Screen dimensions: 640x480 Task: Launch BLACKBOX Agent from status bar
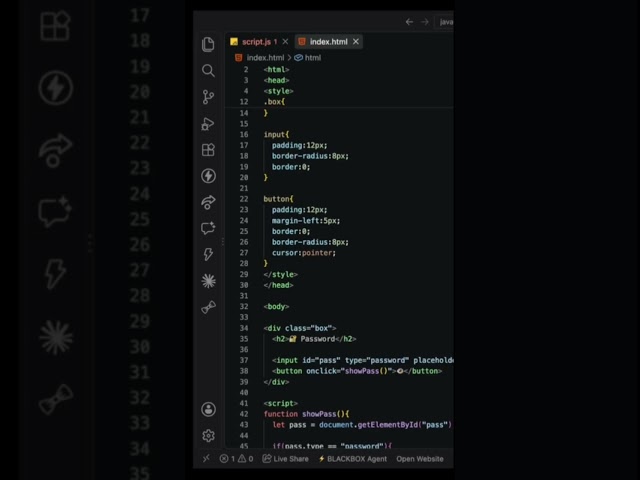click(352, 458)
